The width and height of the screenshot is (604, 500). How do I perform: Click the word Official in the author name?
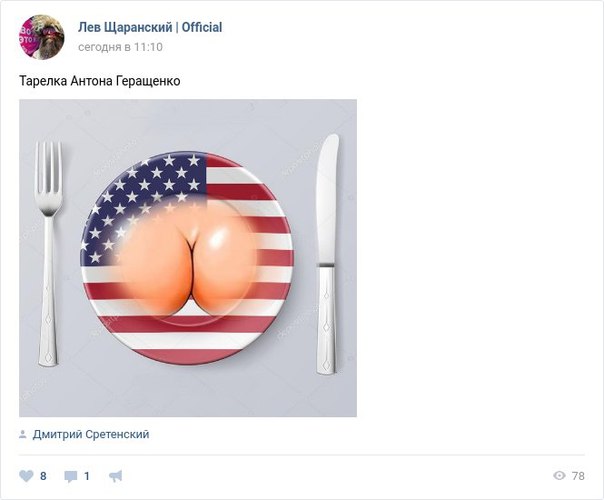[202, 27]
